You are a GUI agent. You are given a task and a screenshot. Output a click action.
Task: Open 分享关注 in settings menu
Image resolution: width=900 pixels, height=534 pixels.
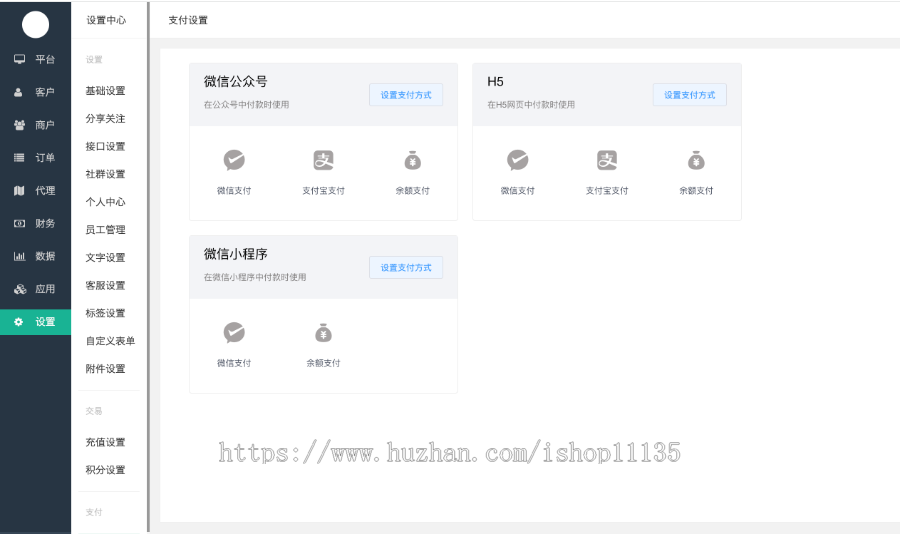coord(106,118)
